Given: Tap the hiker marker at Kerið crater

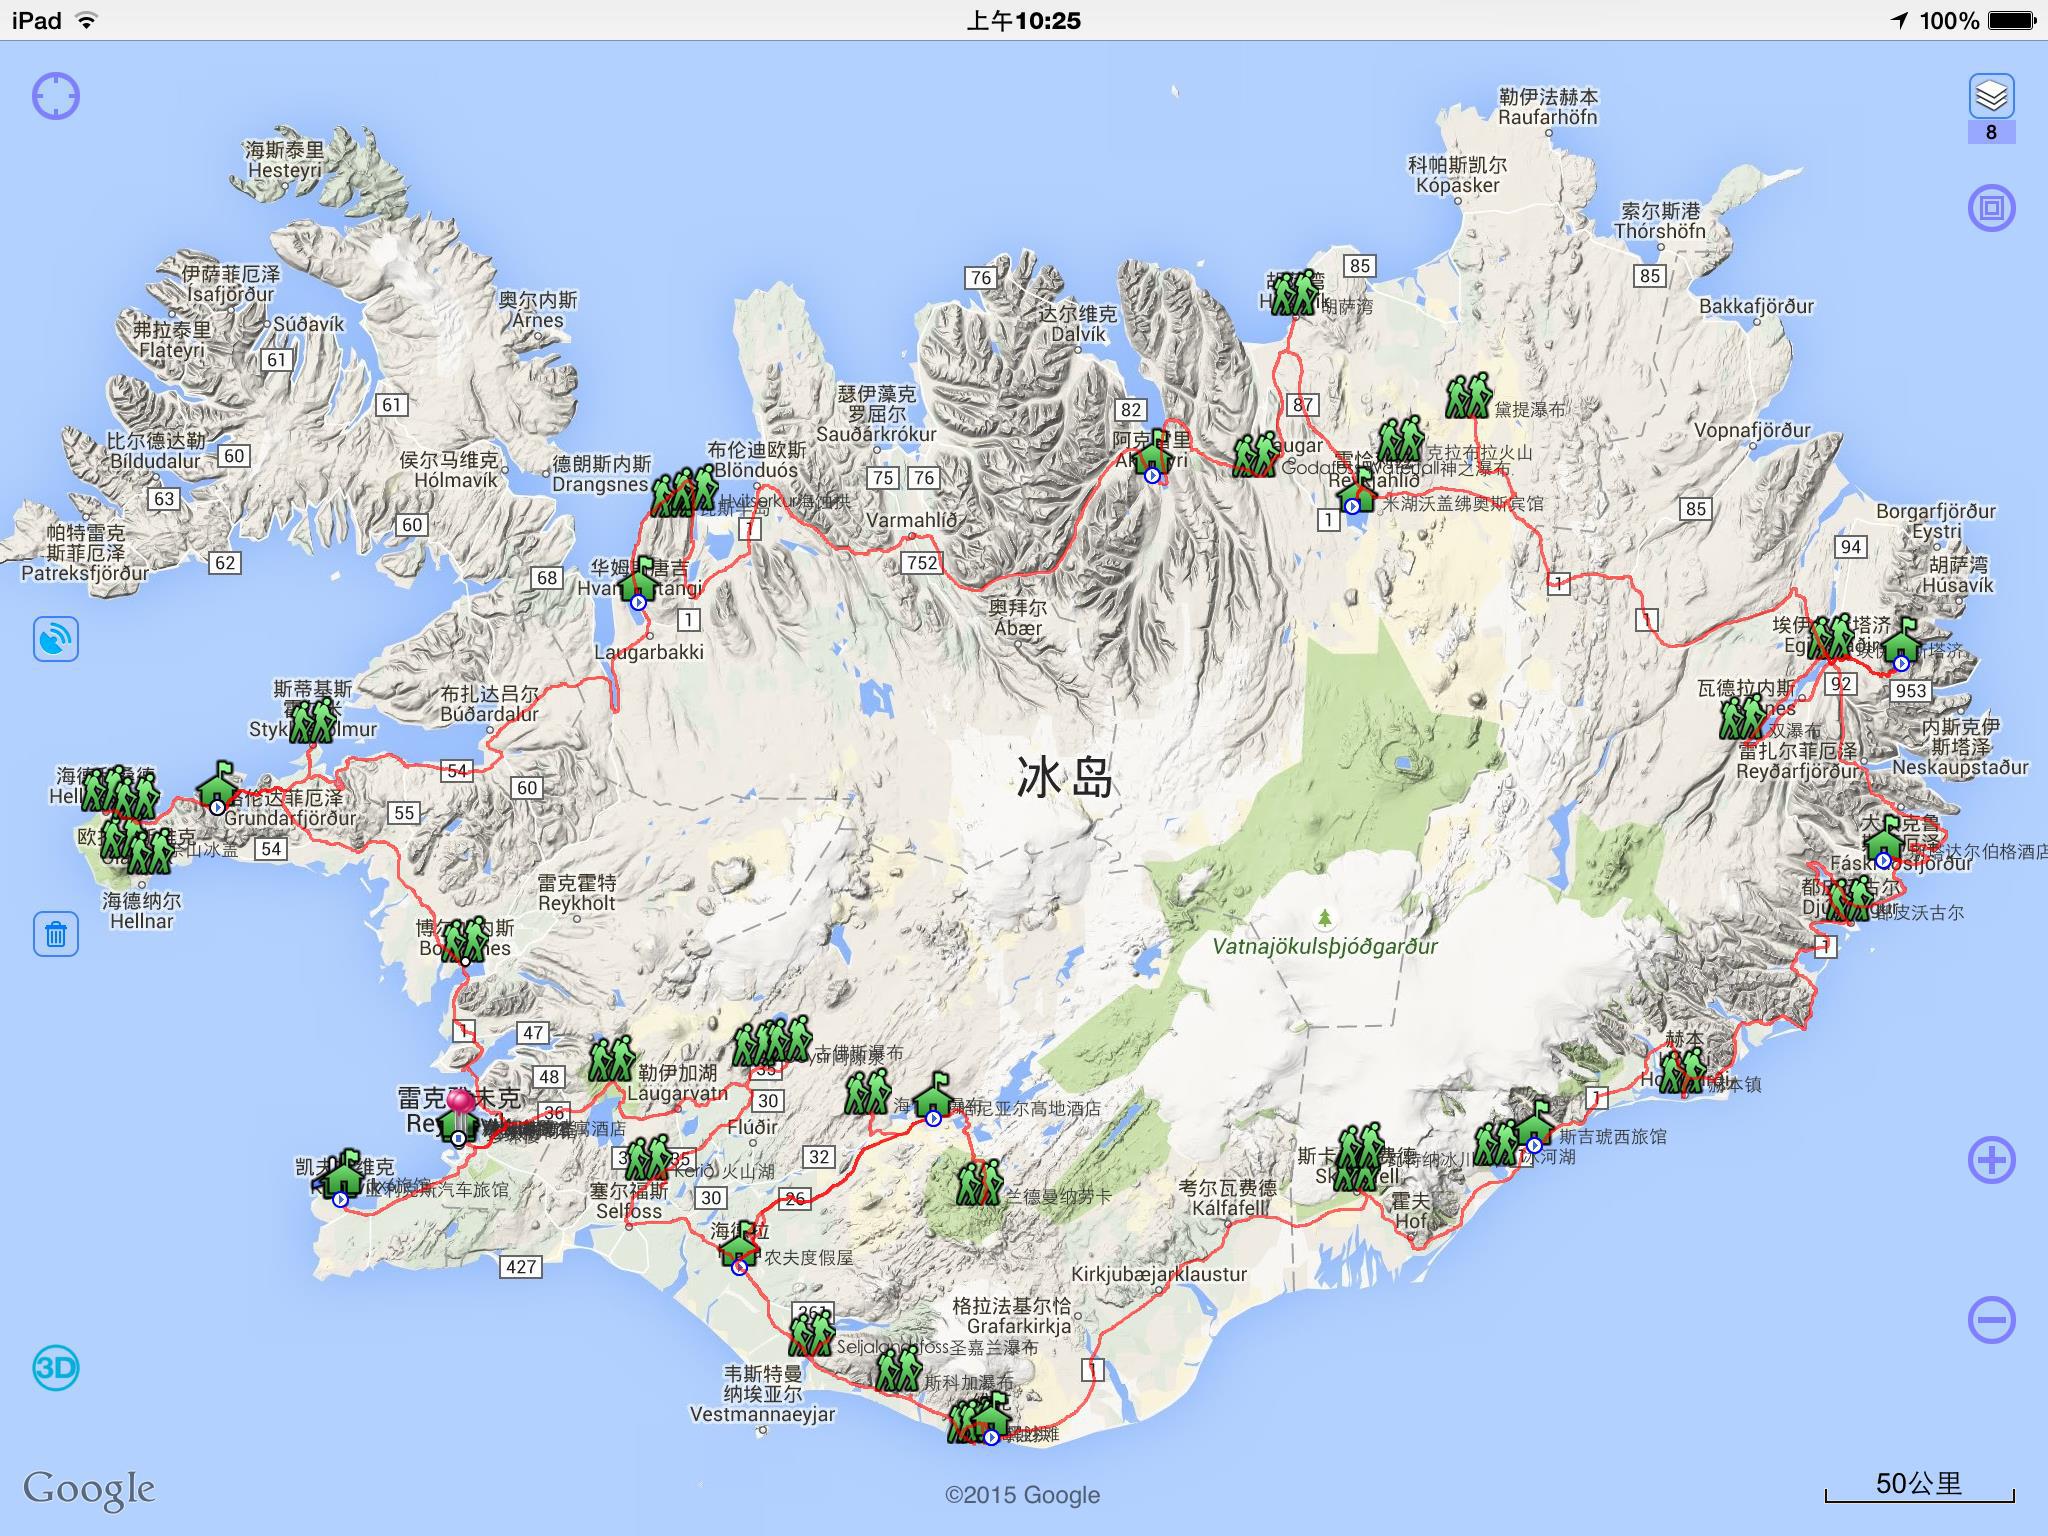Looking at the screenshot, I should click(x=648, y=1157).
